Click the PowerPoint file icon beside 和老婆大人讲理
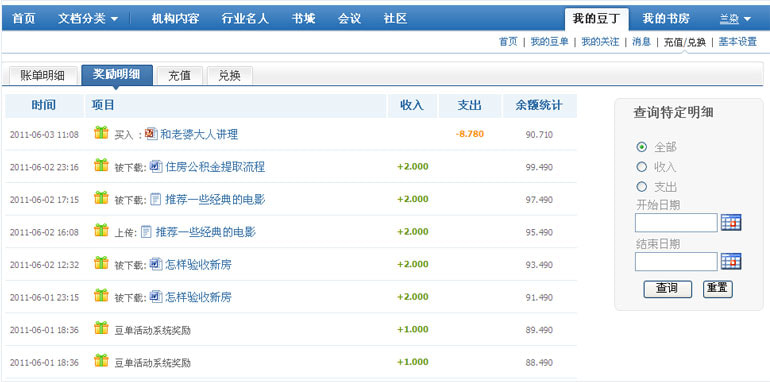The height and width of the screenshot is (382, 770). pos(152,134)
